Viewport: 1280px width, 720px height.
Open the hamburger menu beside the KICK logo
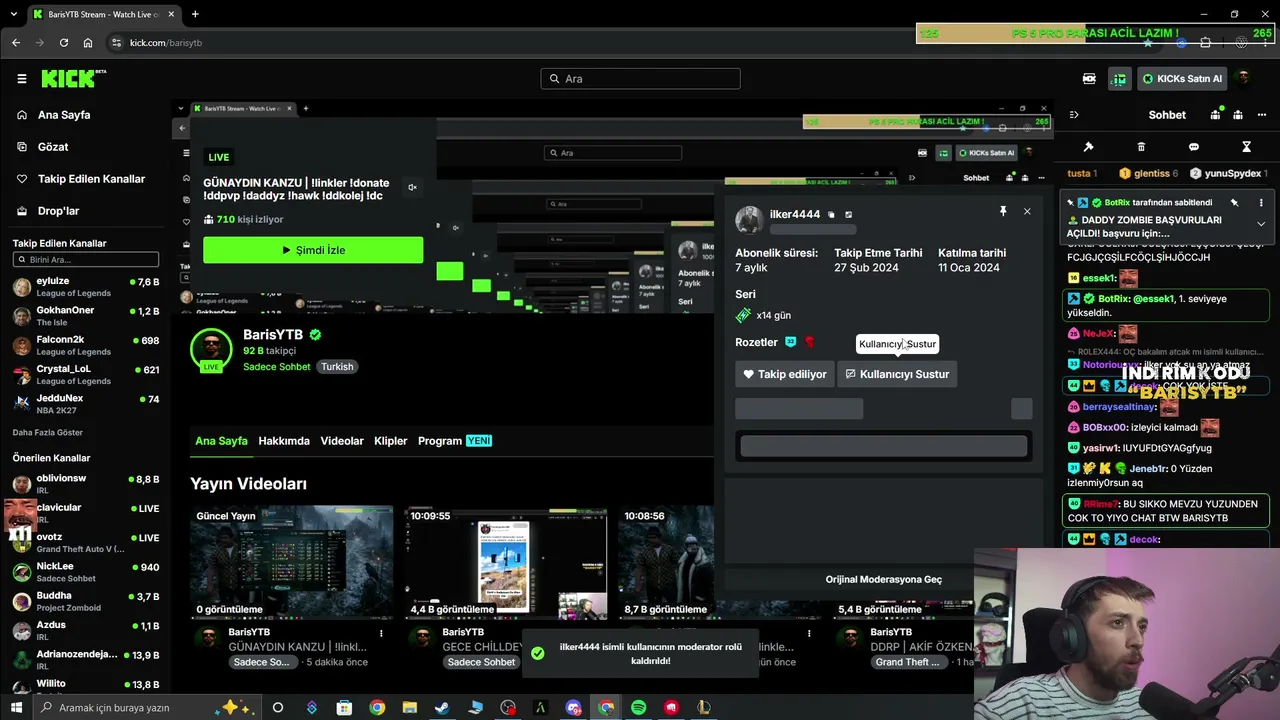[x=21, y=79]
